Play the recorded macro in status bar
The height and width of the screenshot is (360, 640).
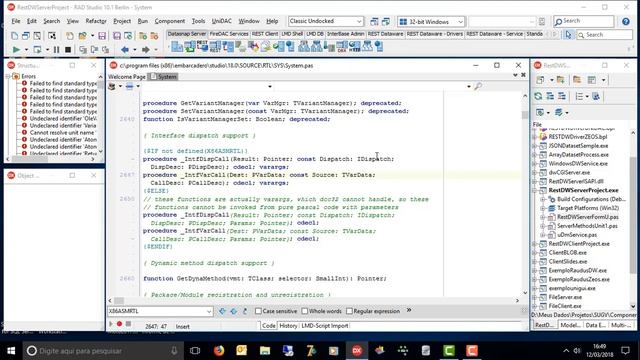pos(111,324)
